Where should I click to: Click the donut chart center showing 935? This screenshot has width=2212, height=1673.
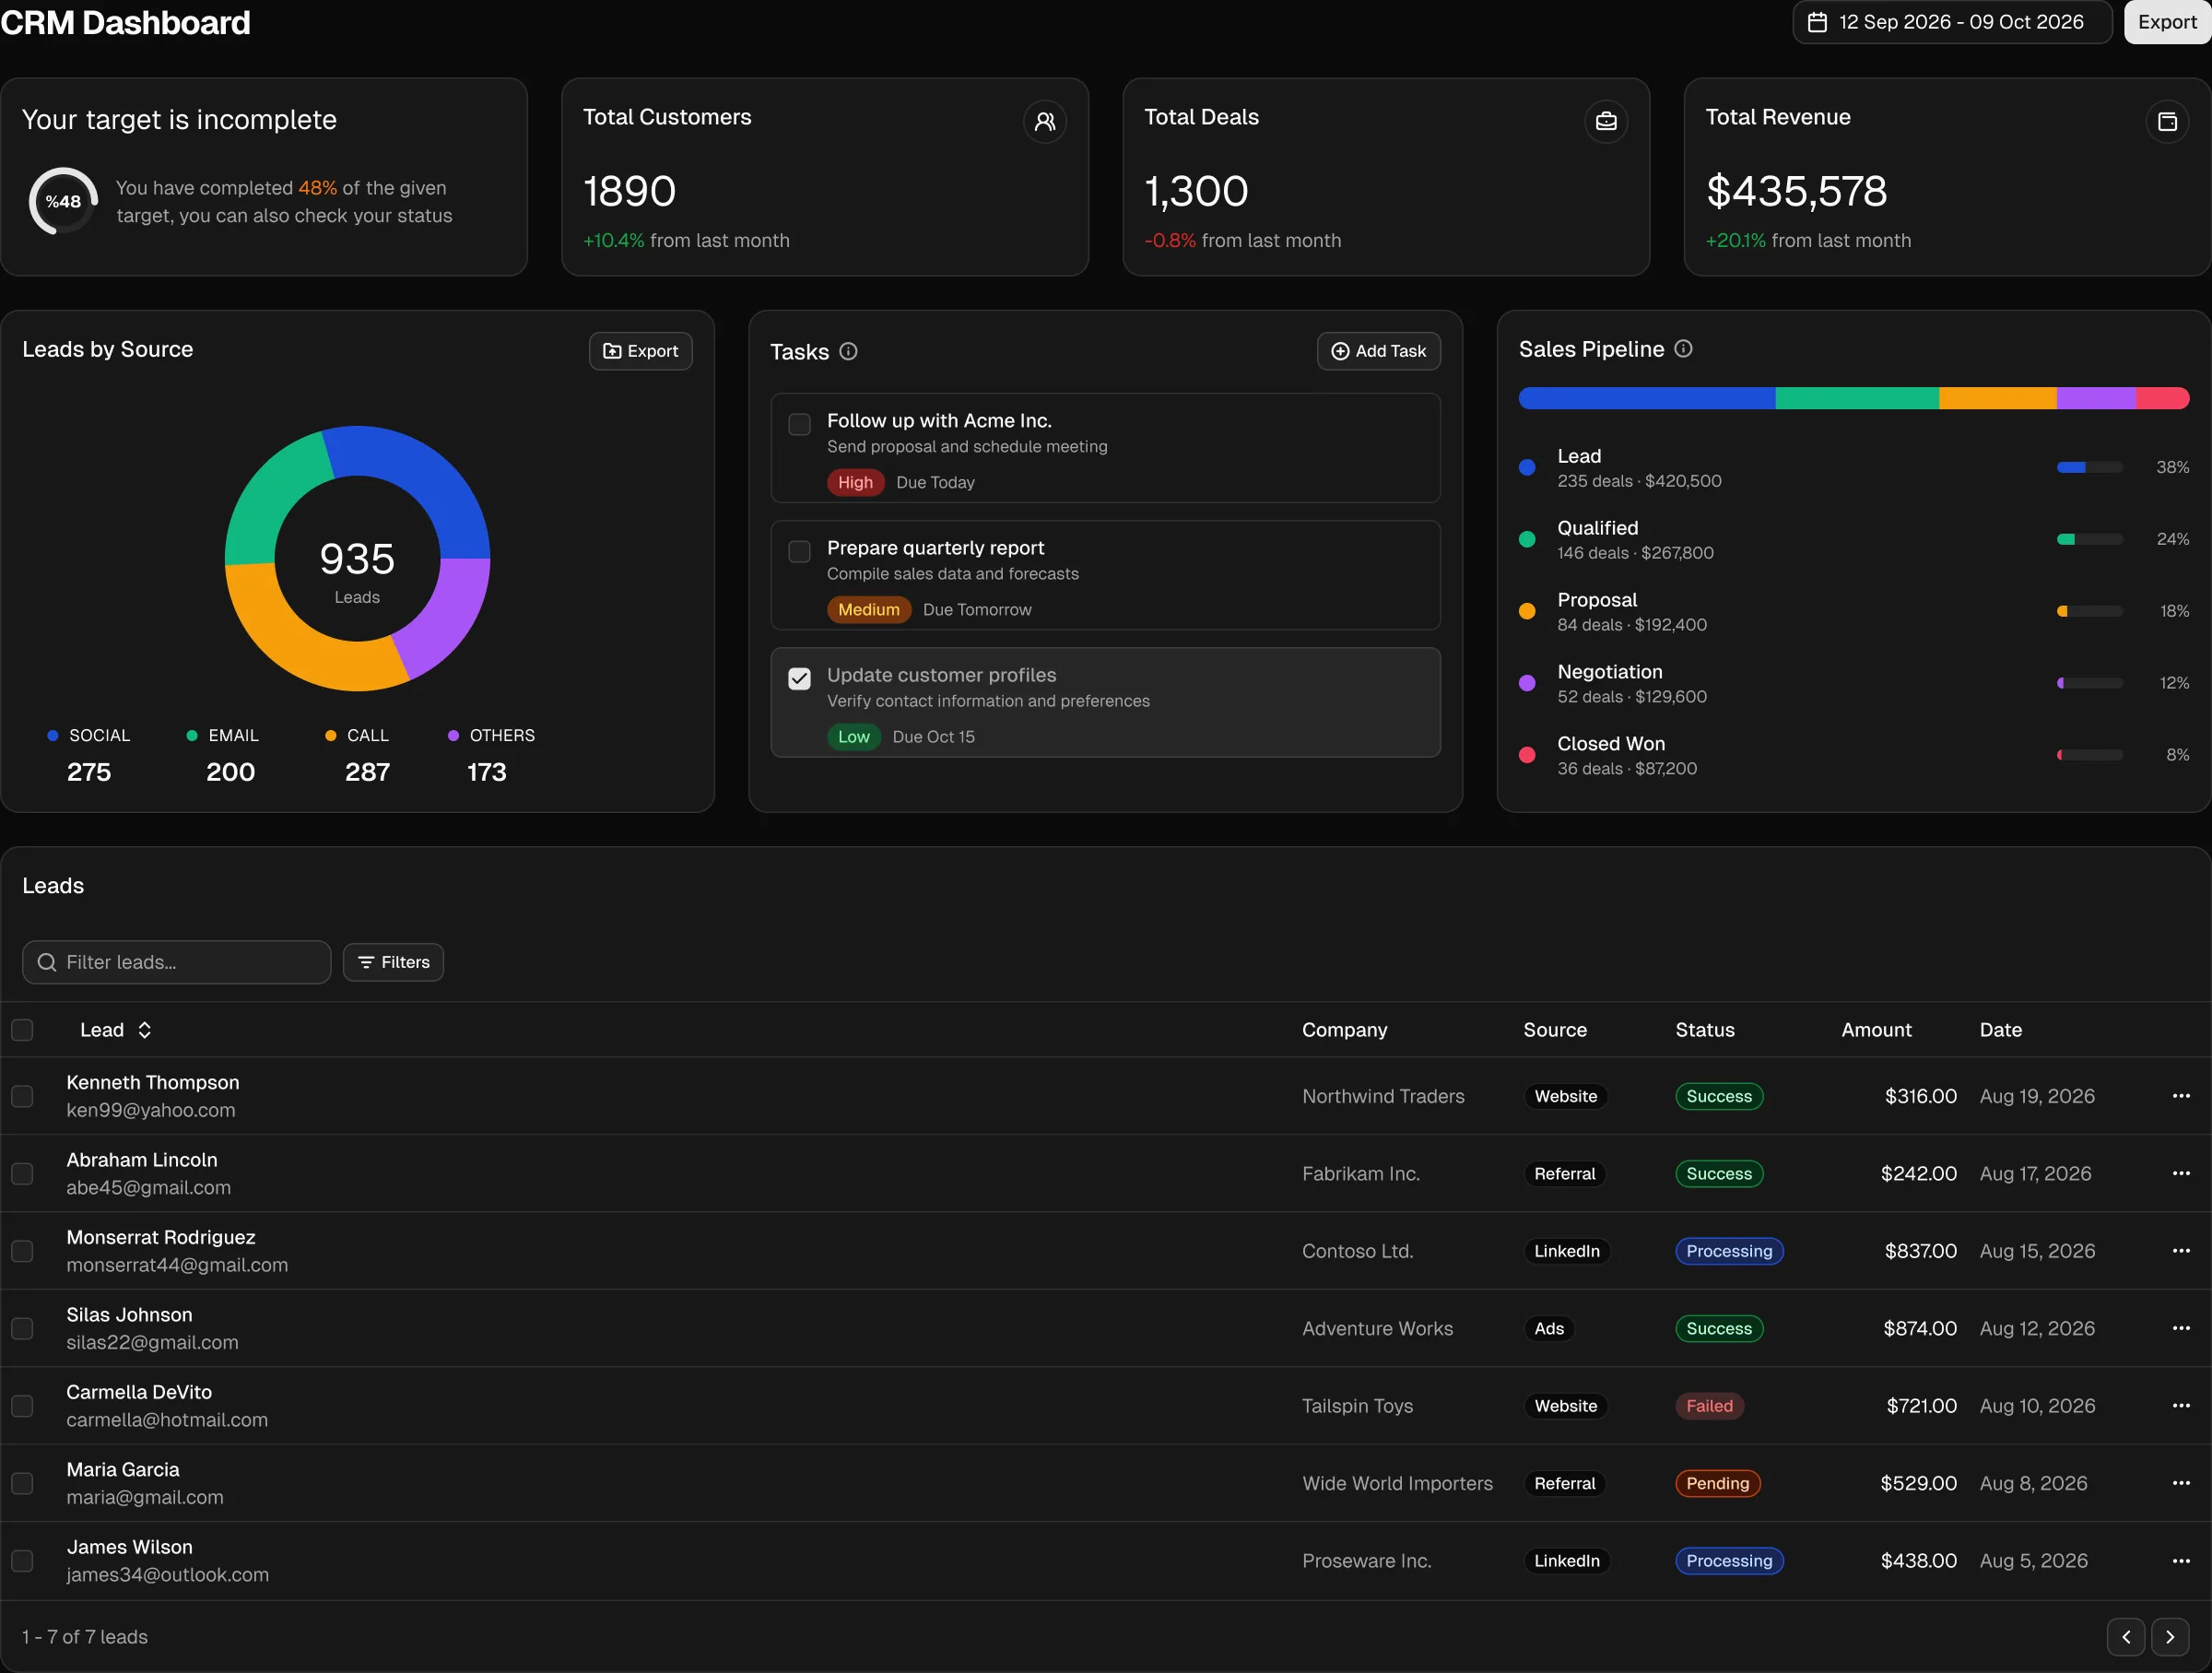pyautogui.click(x=357, y=559)
